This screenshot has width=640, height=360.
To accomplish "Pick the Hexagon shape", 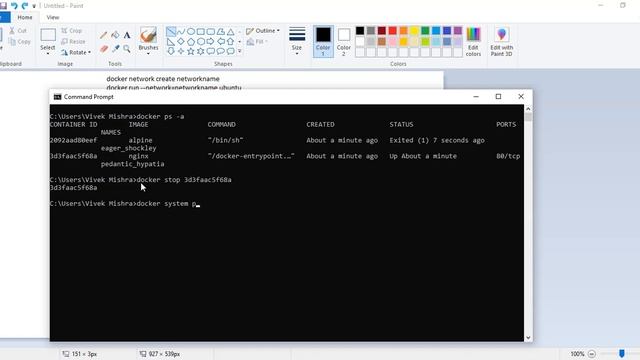I will (200, 41).
